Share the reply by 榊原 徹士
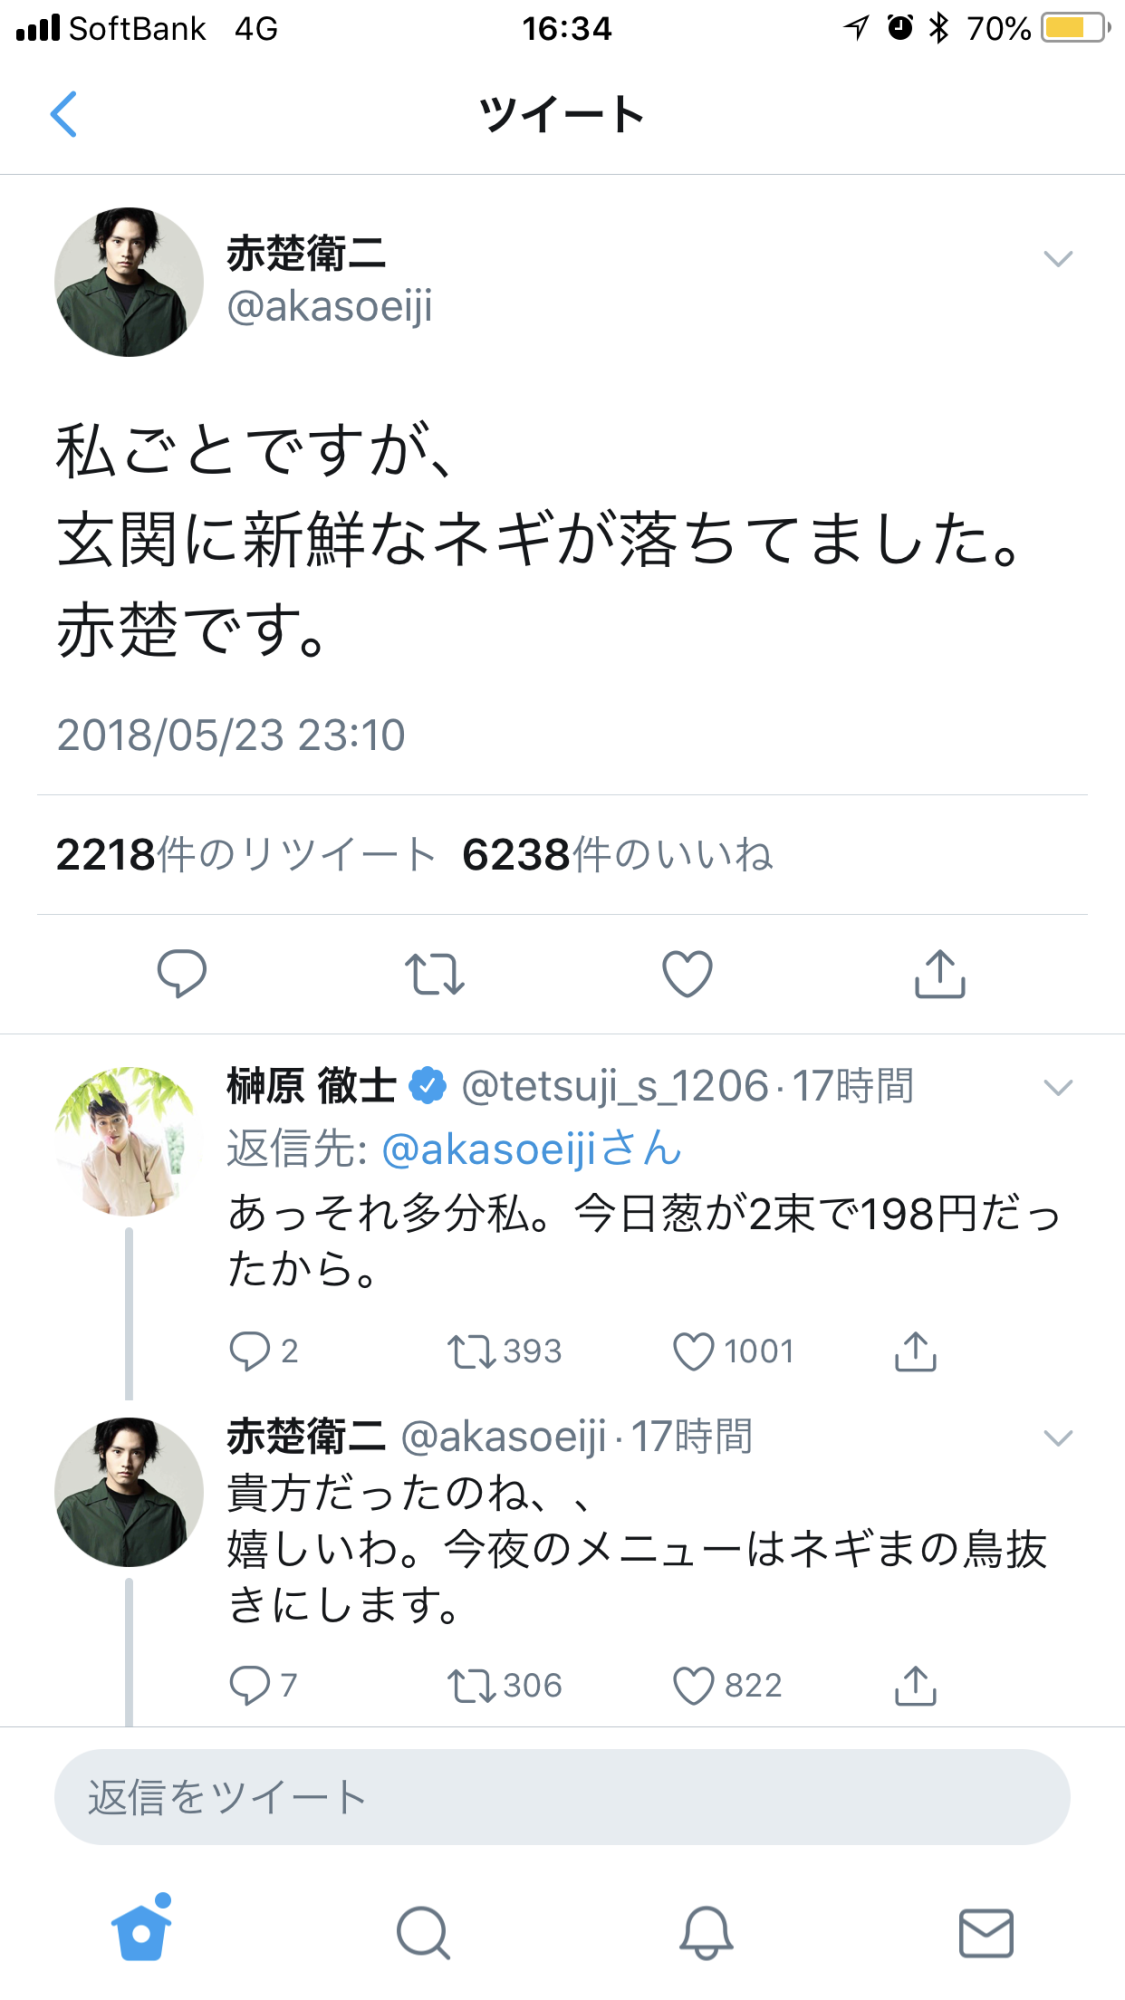The image size is (1125, 2000). point(915,1351)
